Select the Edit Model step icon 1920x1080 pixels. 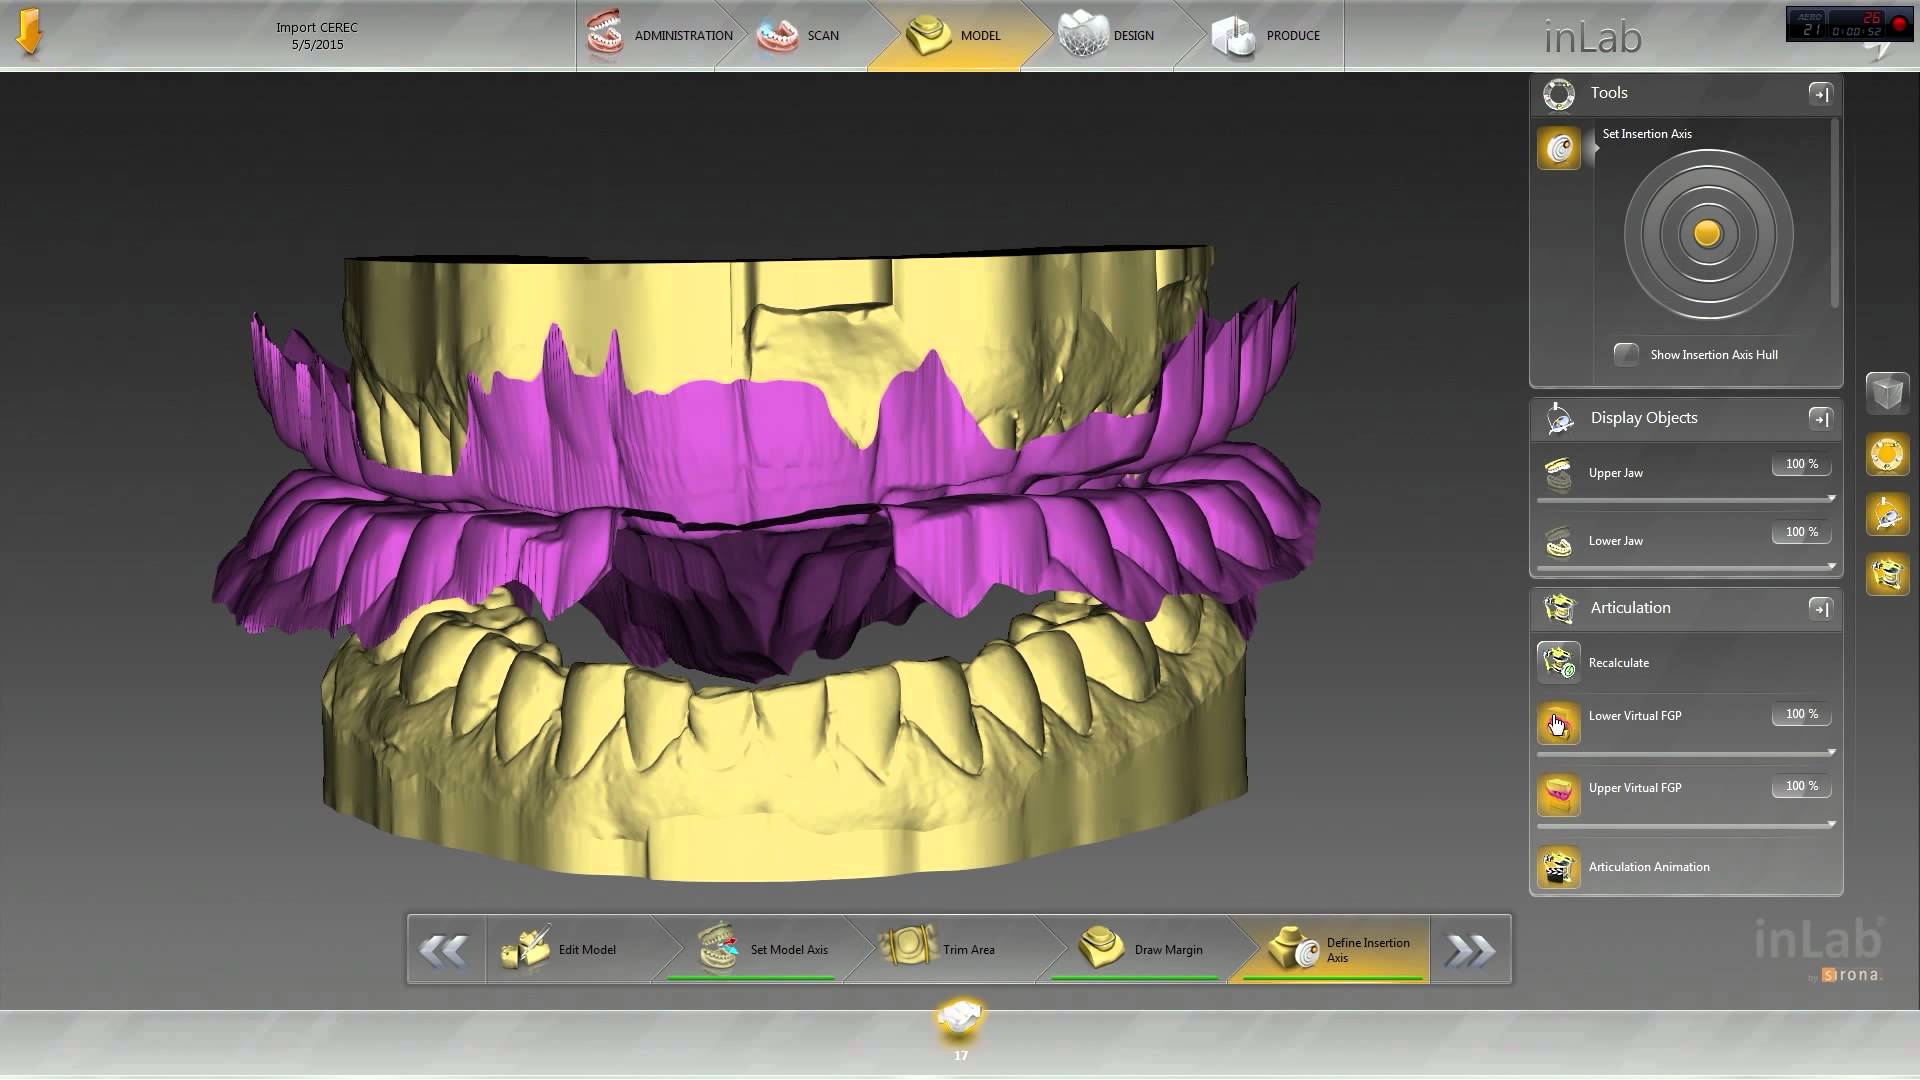coord(526,948)
